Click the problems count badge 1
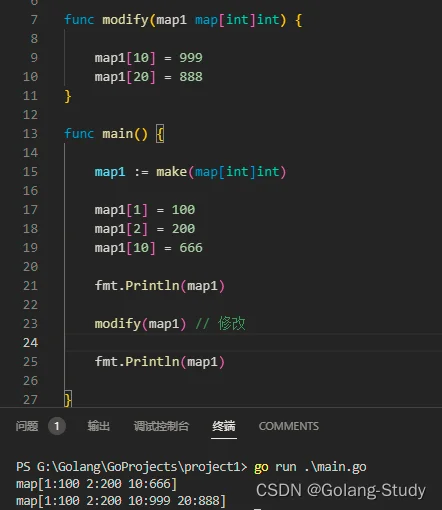 tap(57, 426)
